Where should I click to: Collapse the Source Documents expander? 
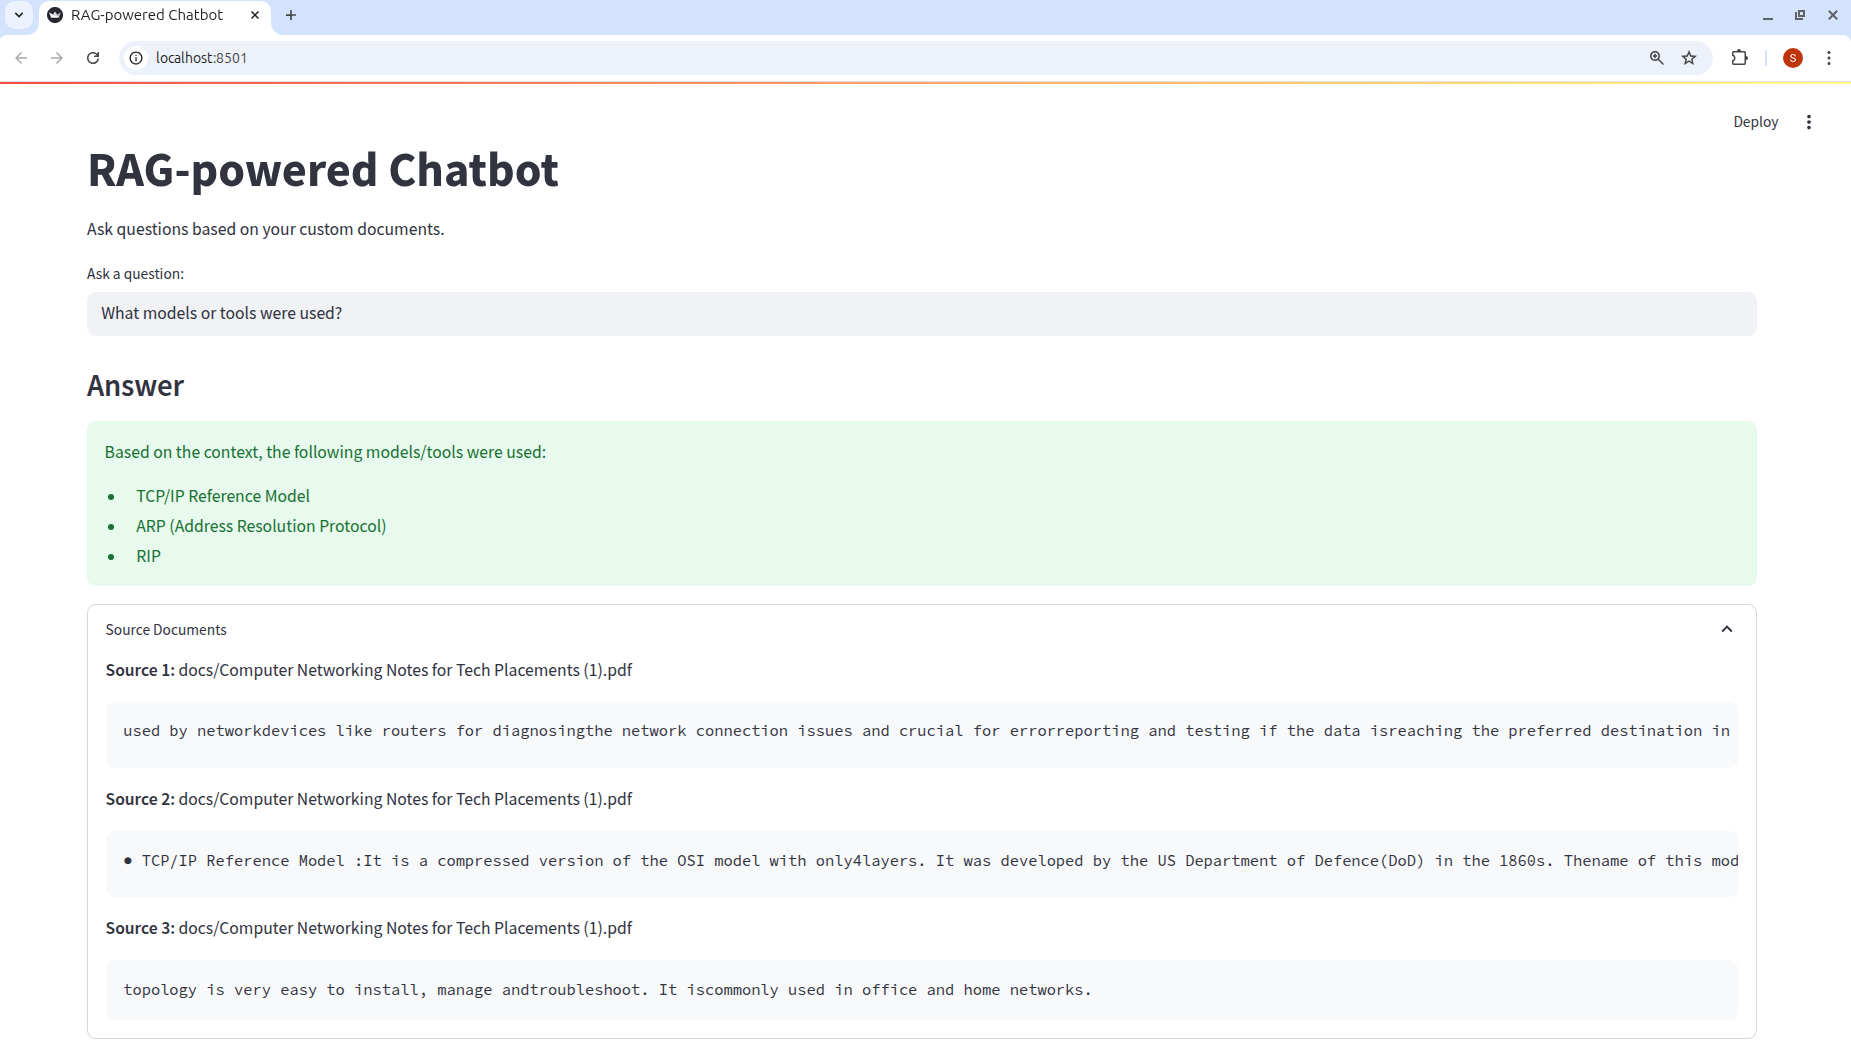pyautogui.click(x=1726, y=629)
